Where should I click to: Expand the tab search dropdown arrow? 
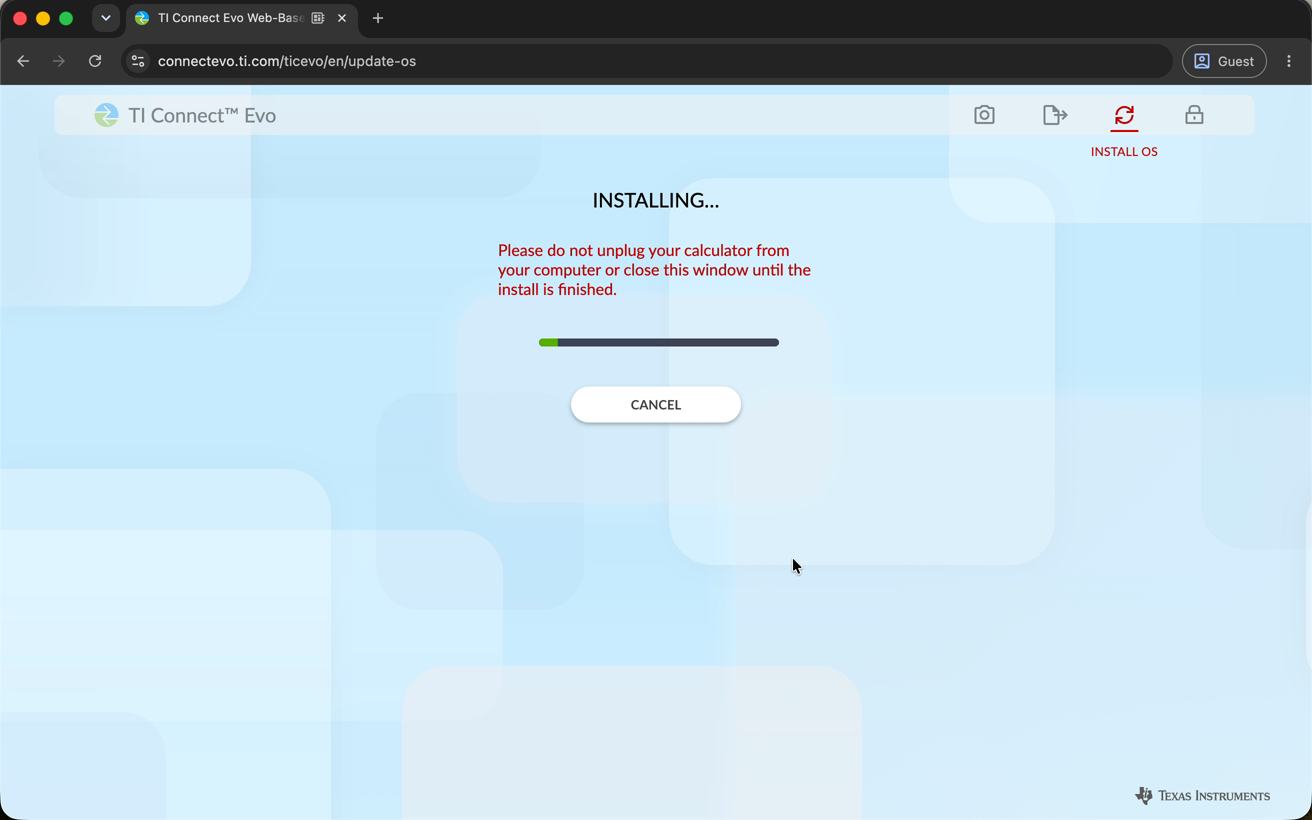click(x=105, y=18)
